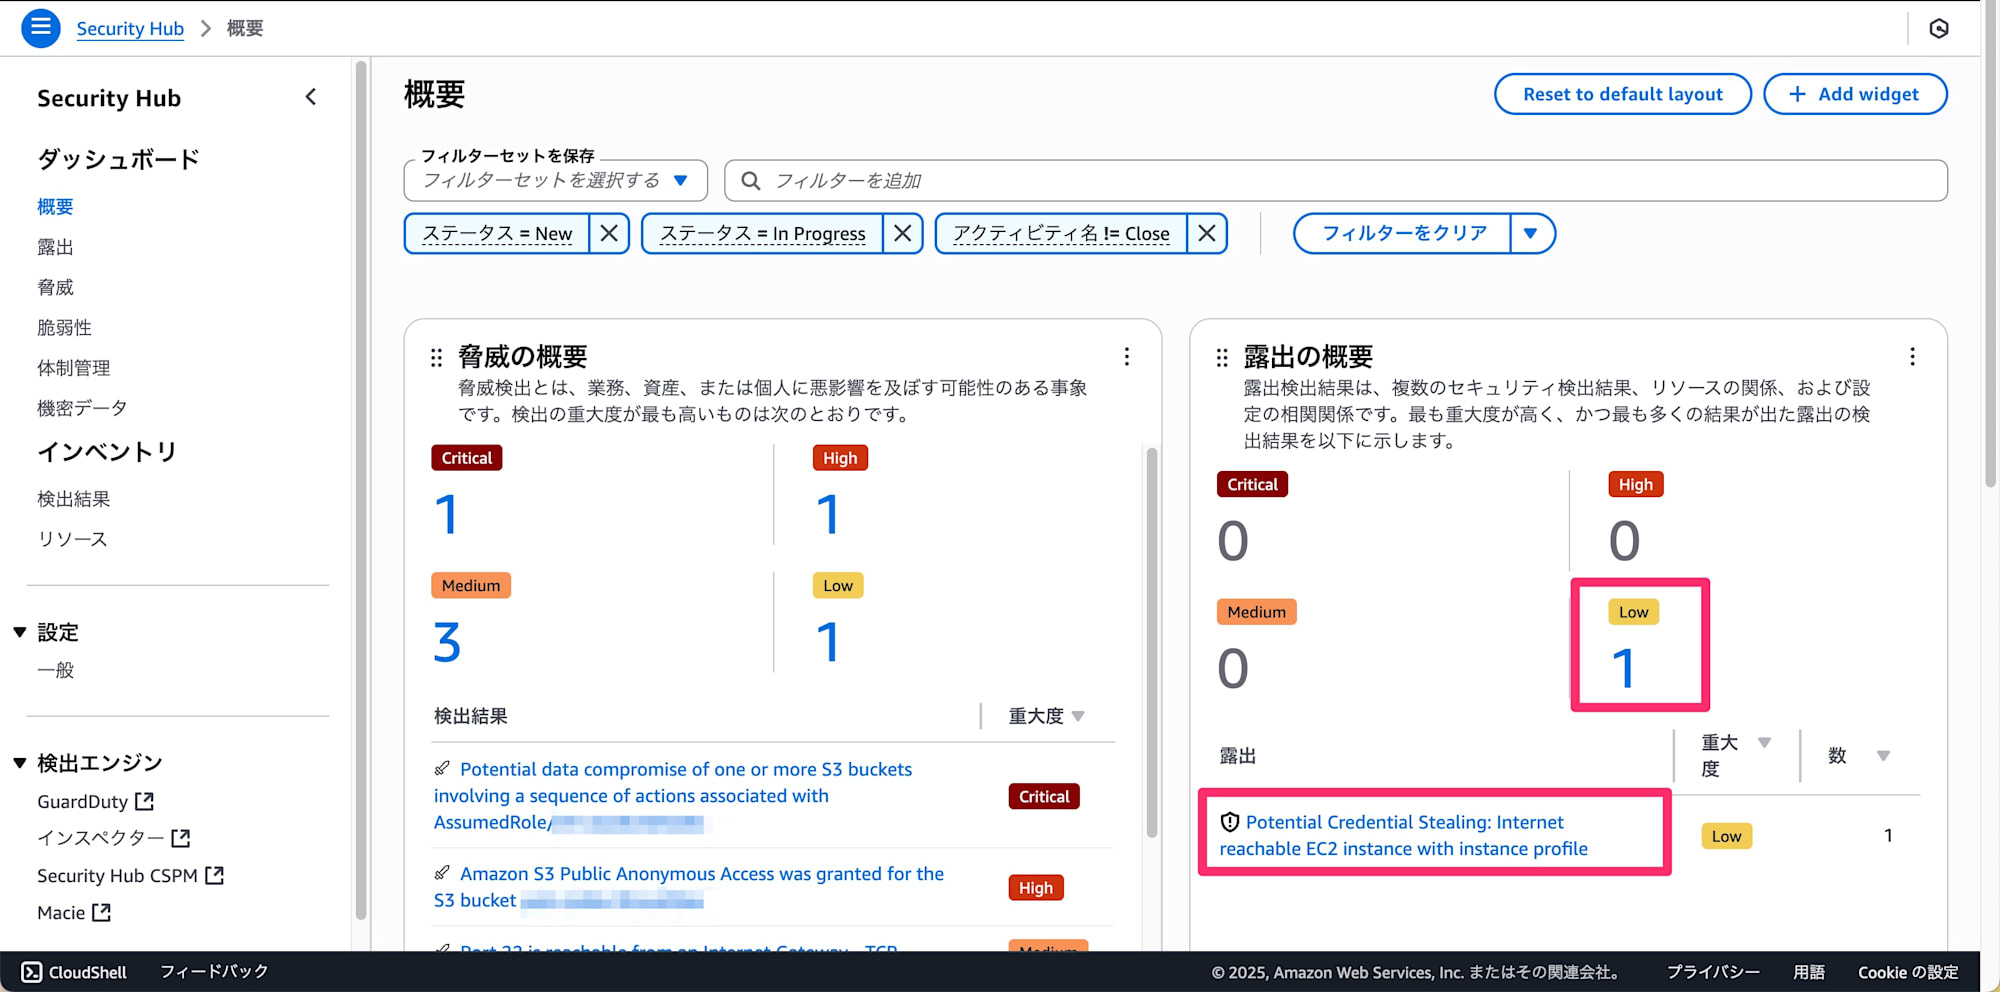Viewport: 2000px width, 992px height.
Task: Open 一般 settings
Action: click(55, 670)
